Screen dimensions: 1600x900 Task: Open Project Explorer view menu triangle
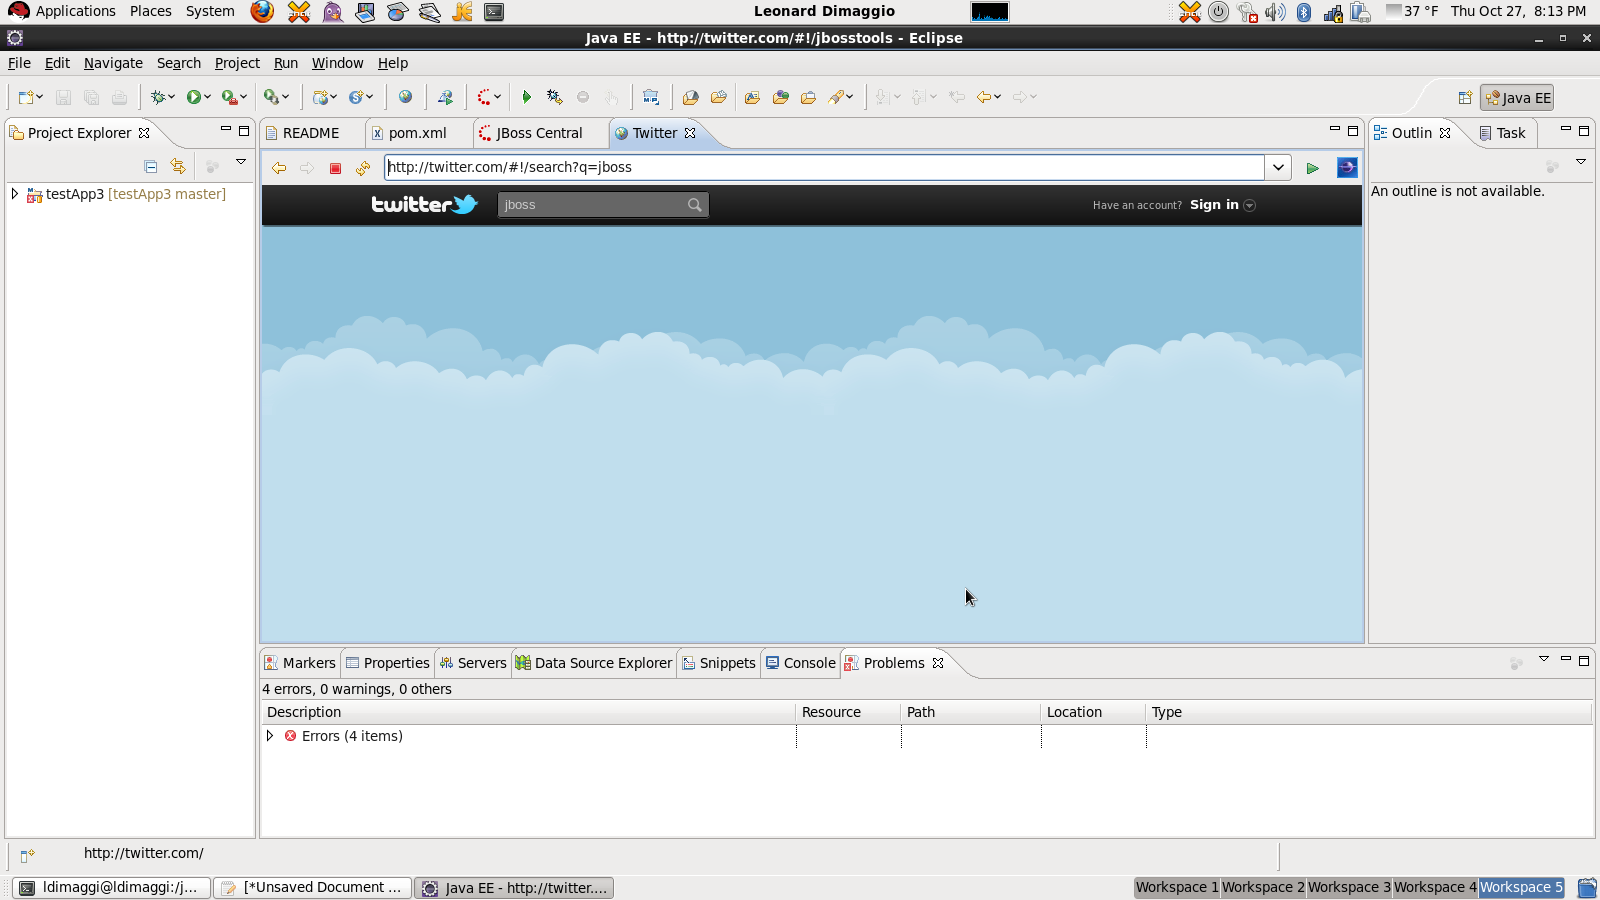(x=241, y=162)
